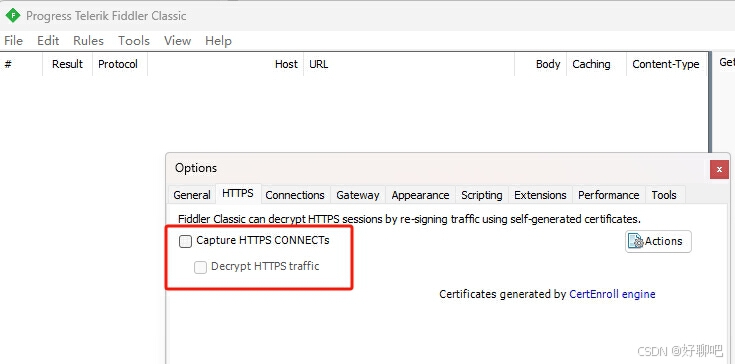Open the Tools menu in the menu bar
735x364 pixels.
pos(134,41)
